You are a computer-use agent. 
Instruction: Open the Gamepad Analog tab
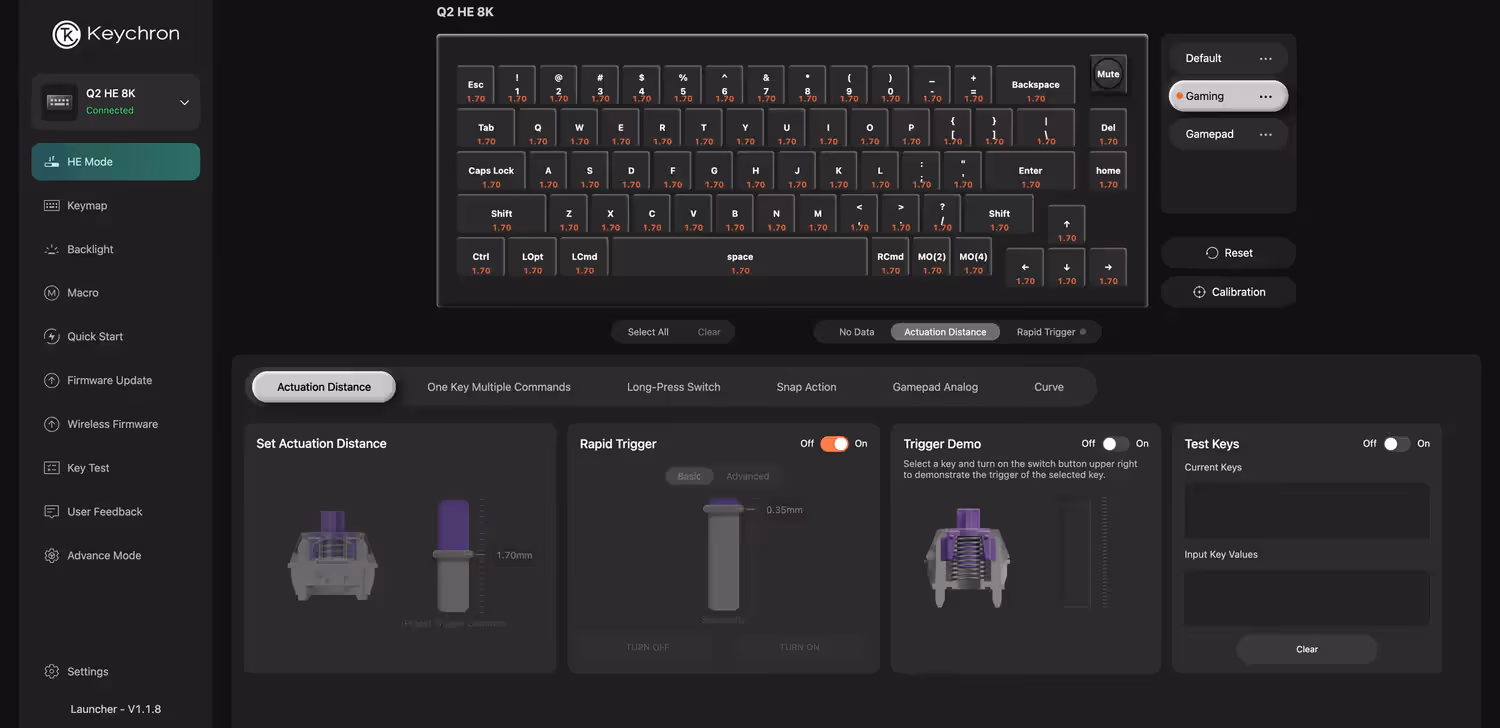[934, 387]
